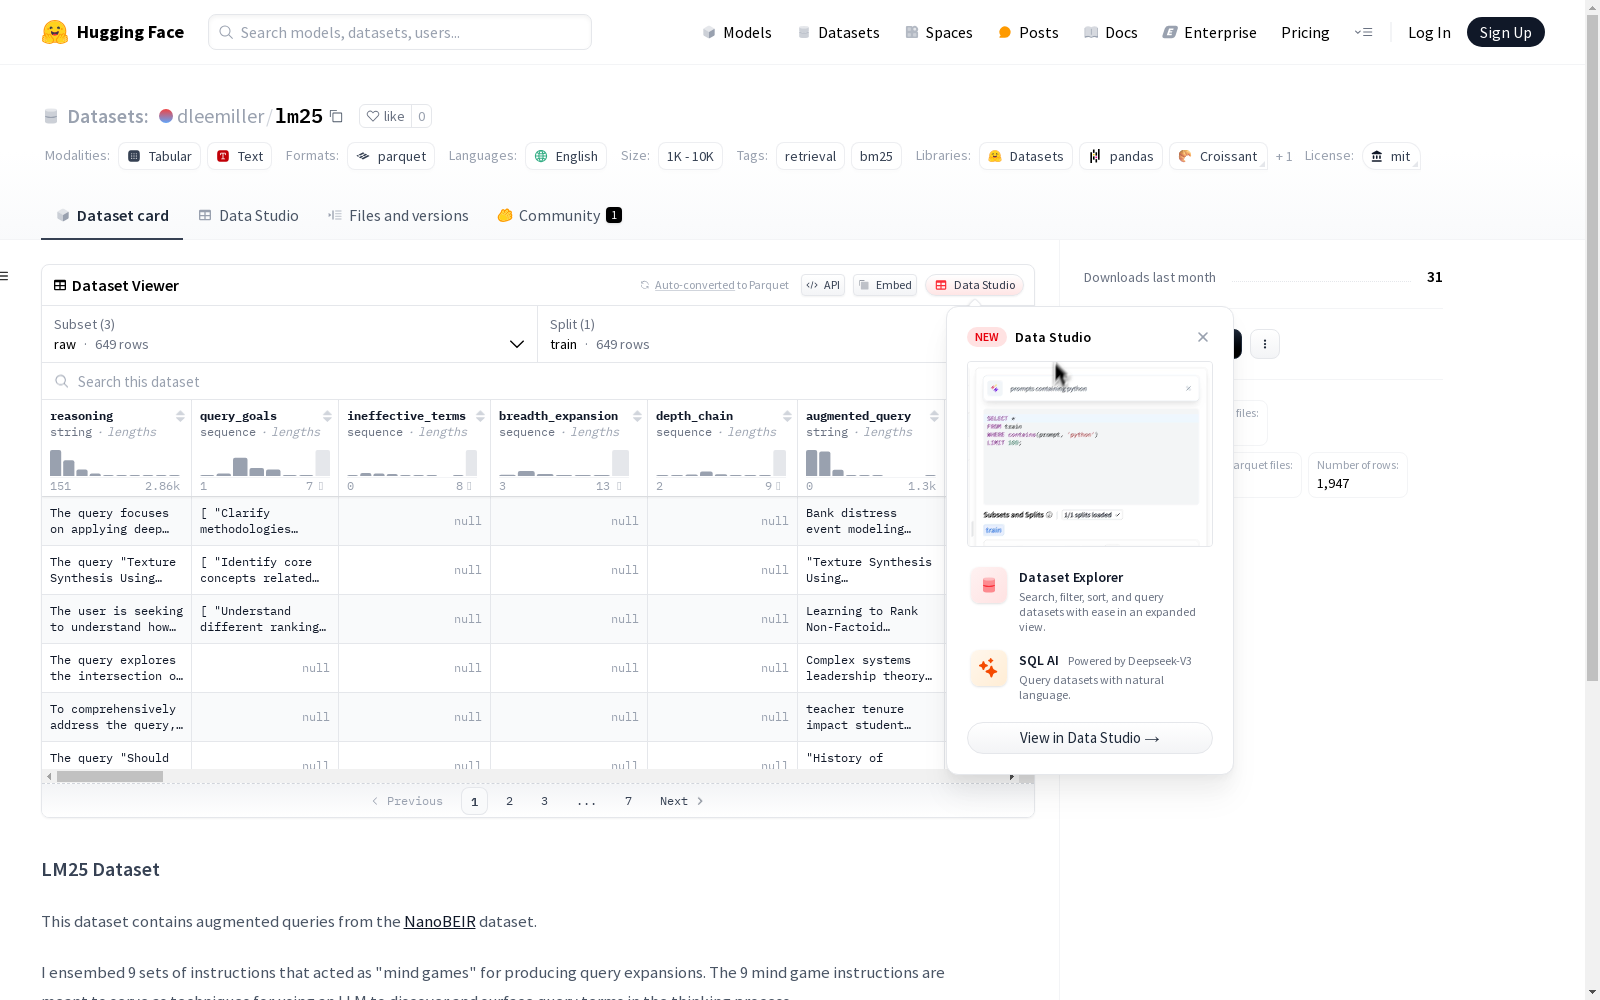Select the retrieval tag

[810, 156]
